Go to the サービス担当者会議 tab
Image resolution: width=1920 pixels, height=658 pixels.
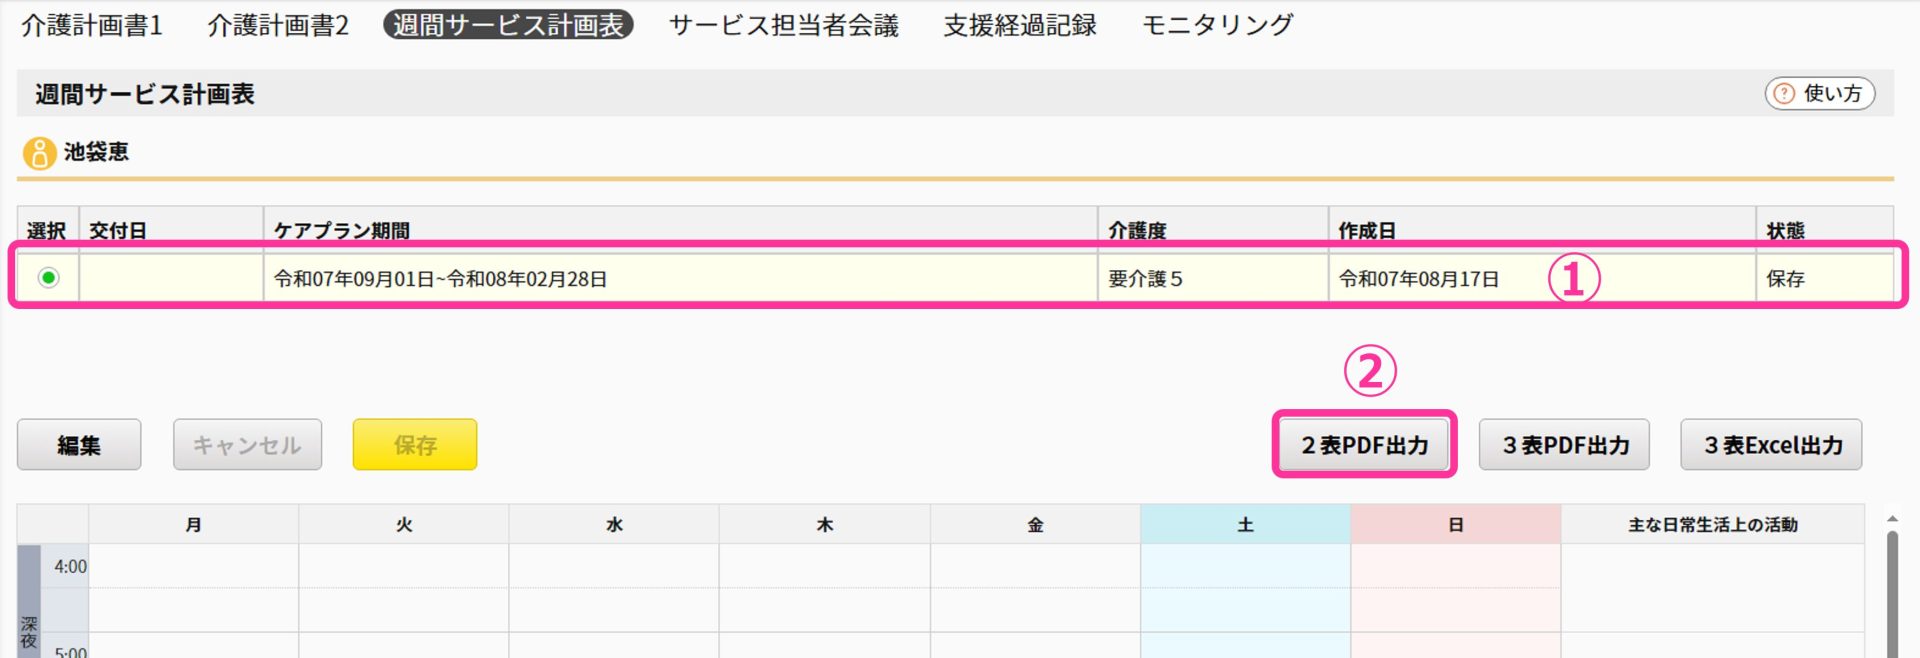[x=783, y=25]
